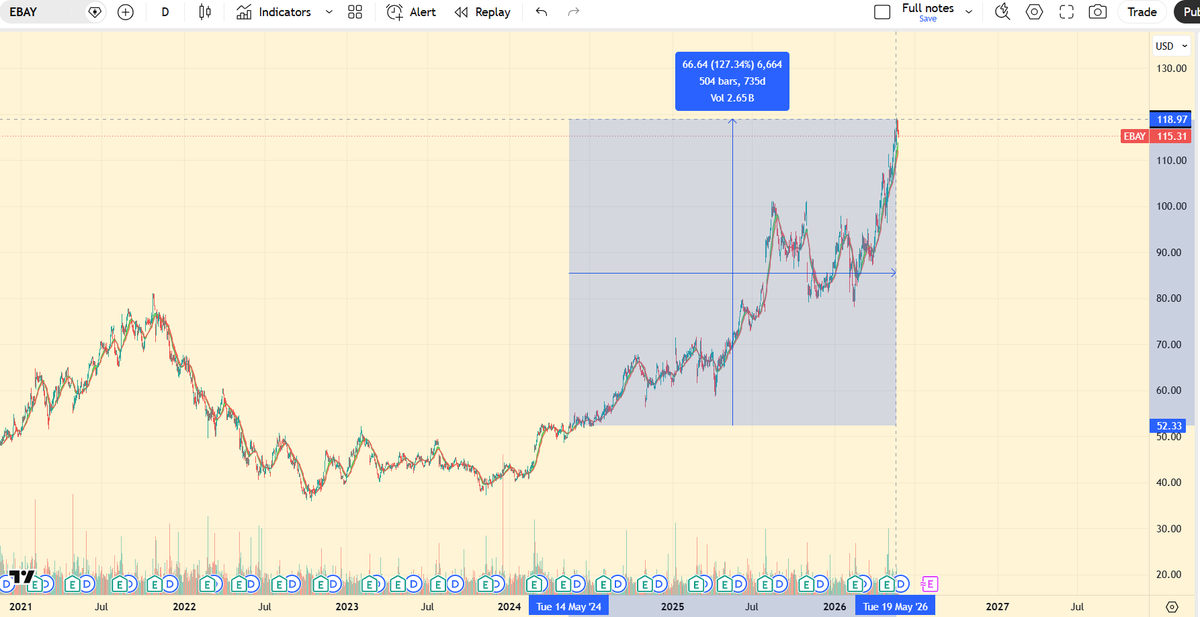
Task: Click the 2026 time axis label
Action: [x=834, y=606]
